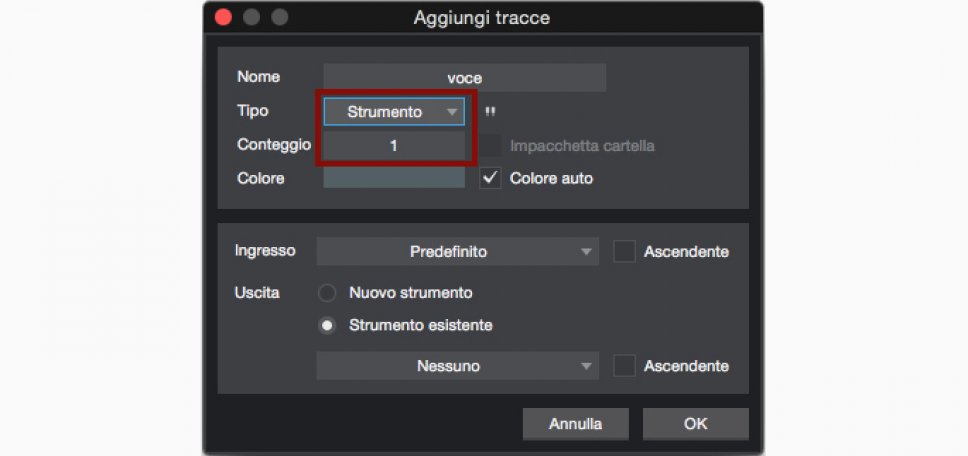The width and height of the screenshot is (968, 456).
Task: Click the gray minimize button in the title bar
Action: (x=251, y=18)
